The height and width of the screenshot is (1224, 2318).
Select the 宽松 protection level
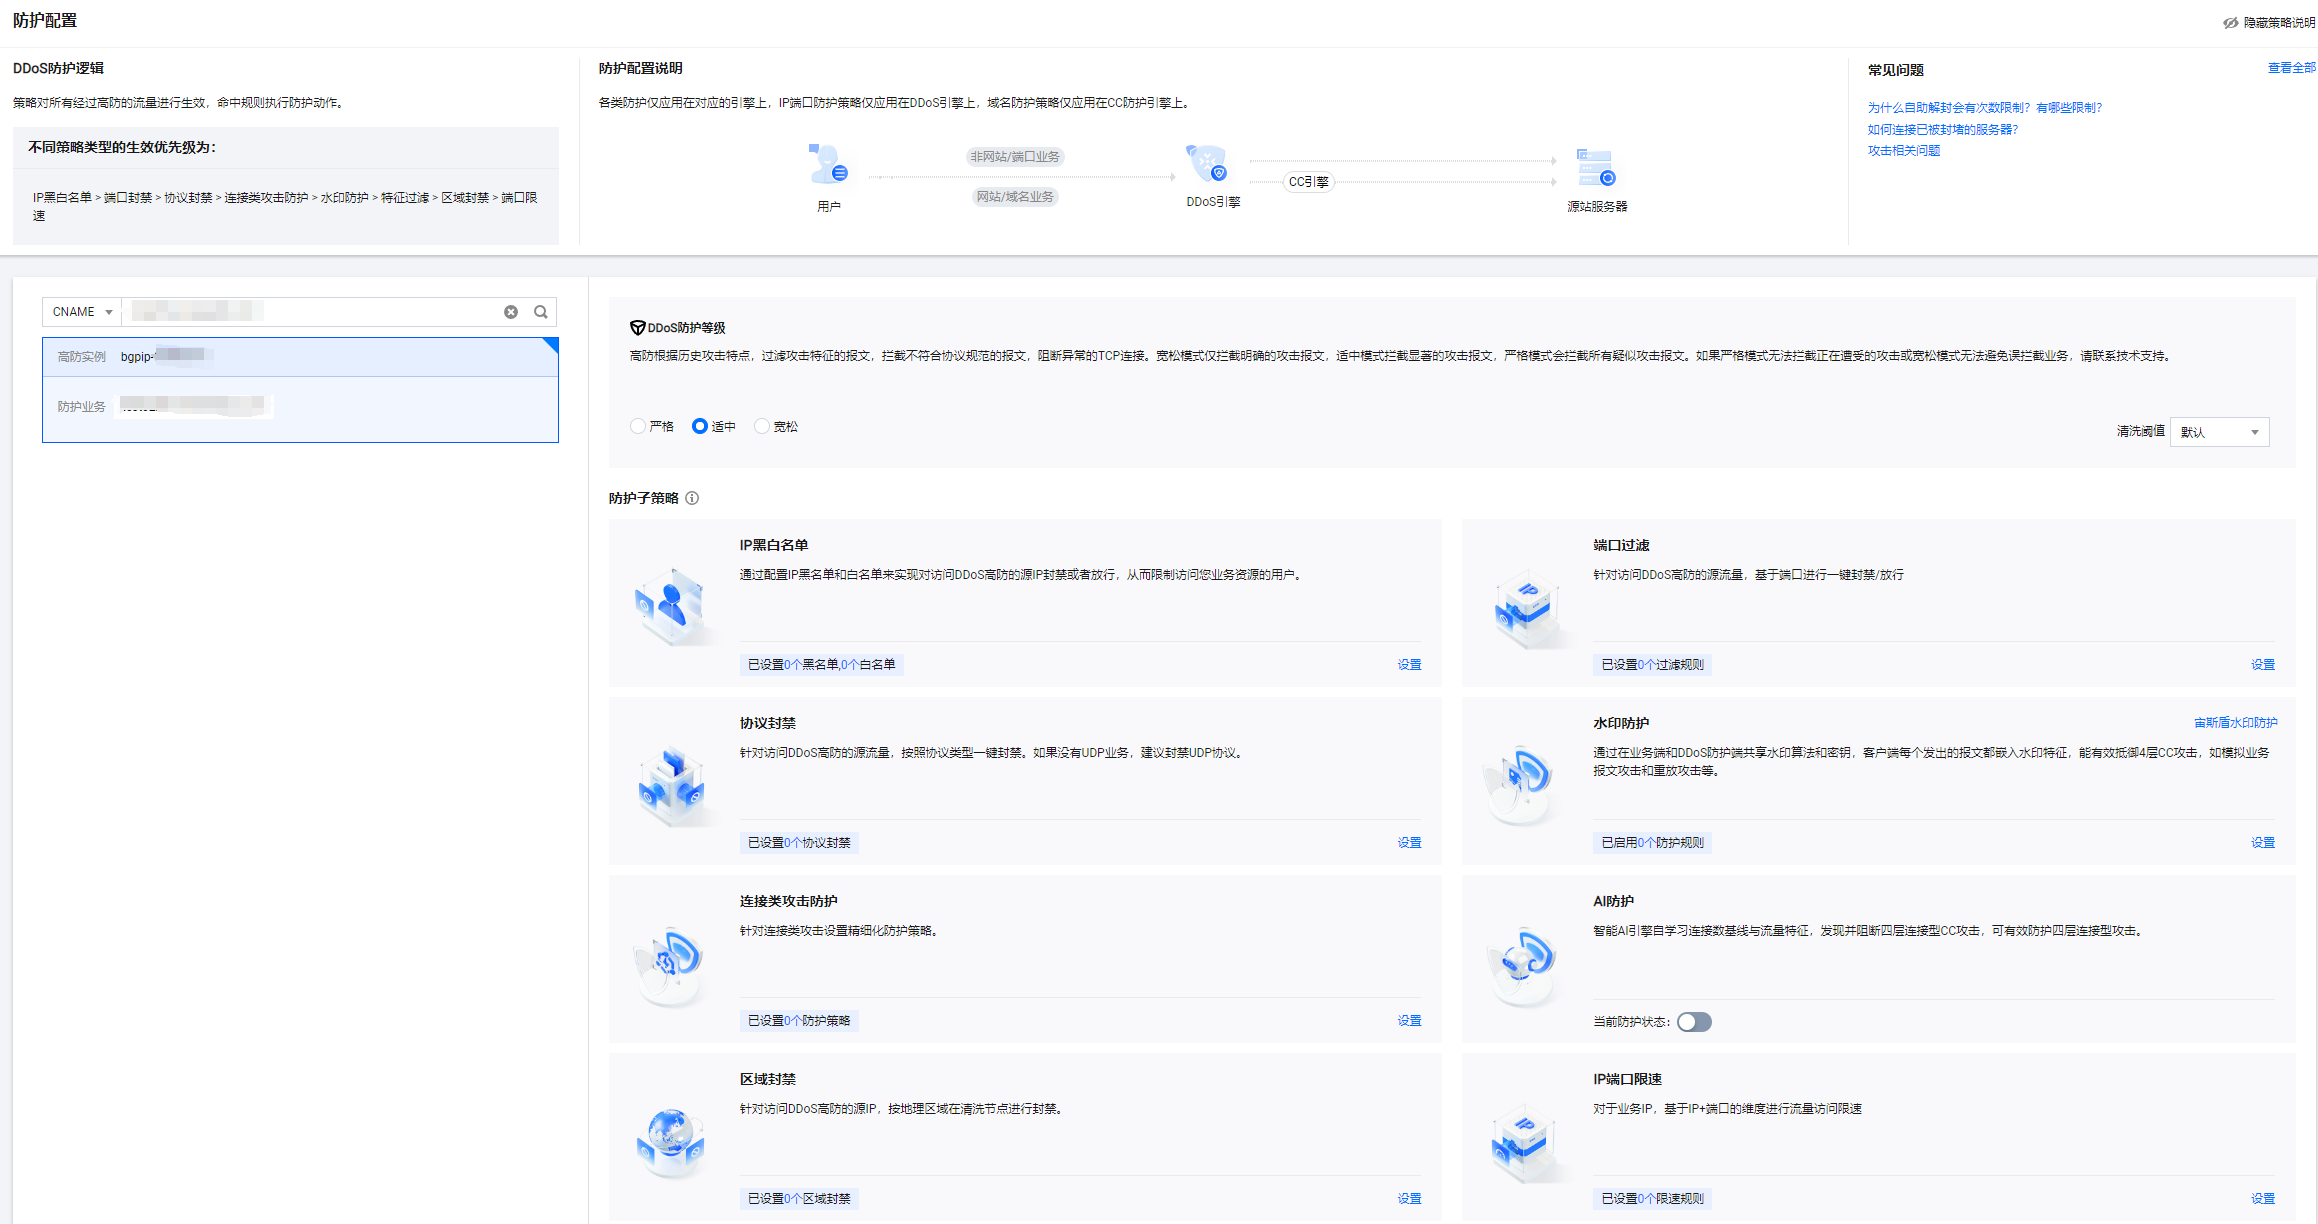click(762, 426)
